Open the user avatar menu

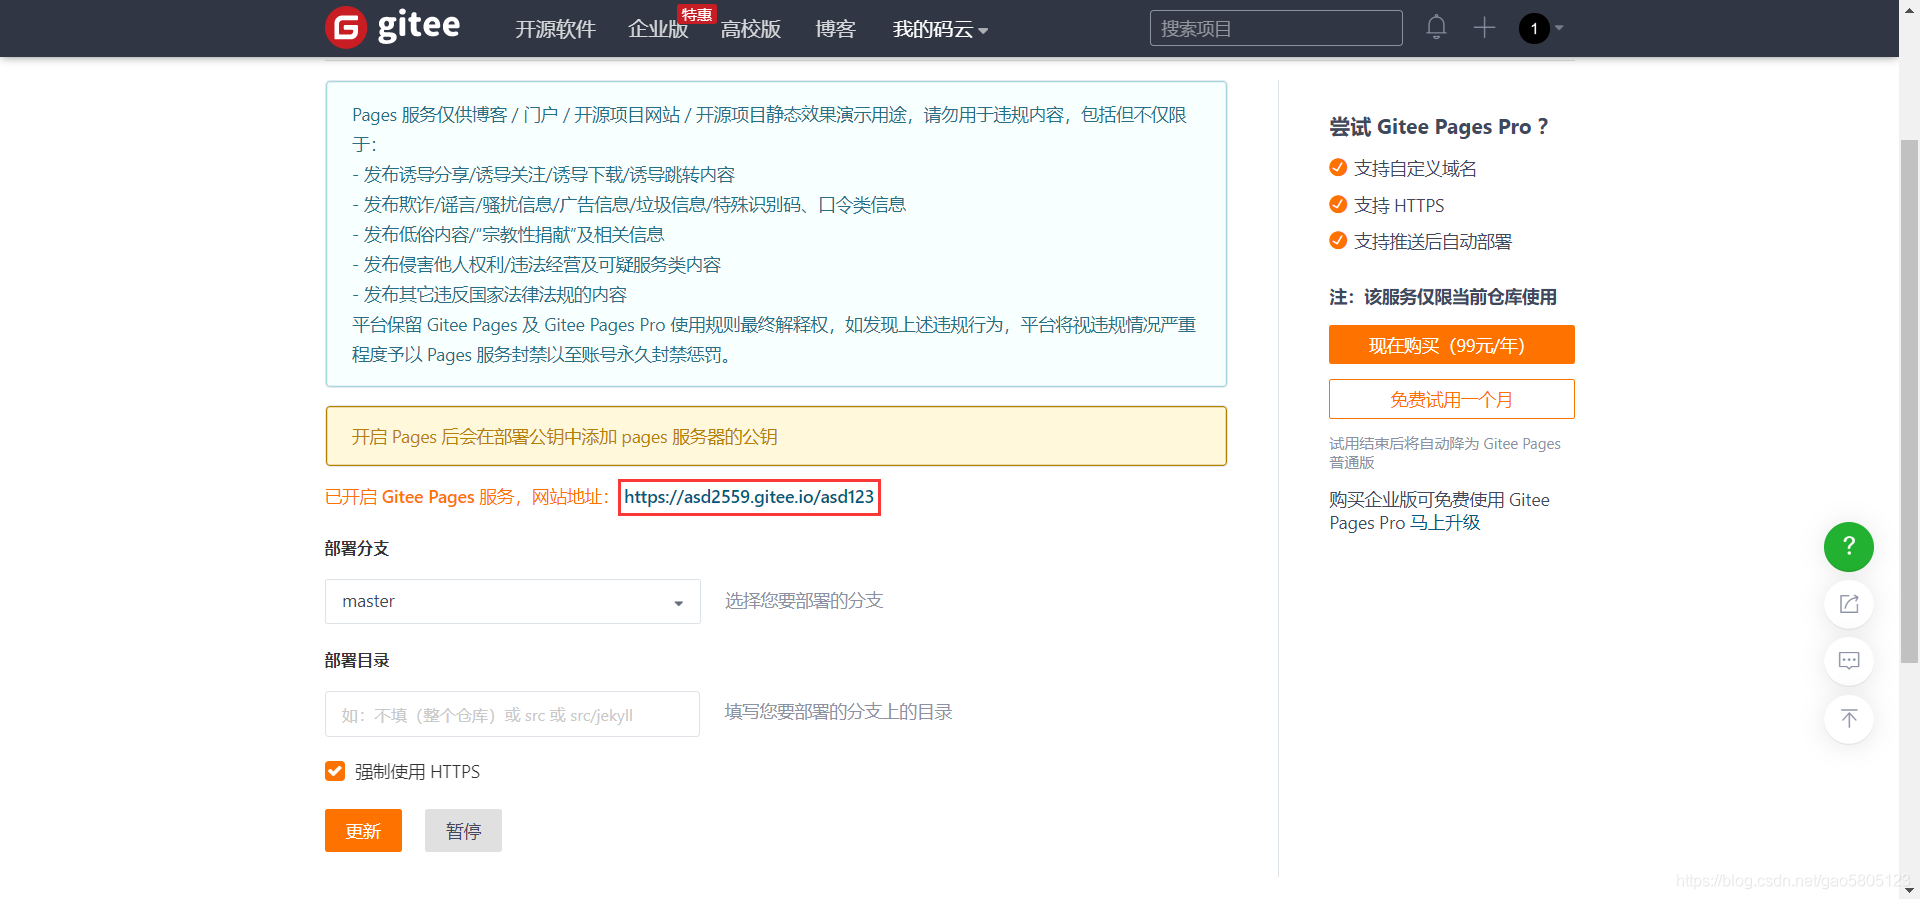point(1534,28)
